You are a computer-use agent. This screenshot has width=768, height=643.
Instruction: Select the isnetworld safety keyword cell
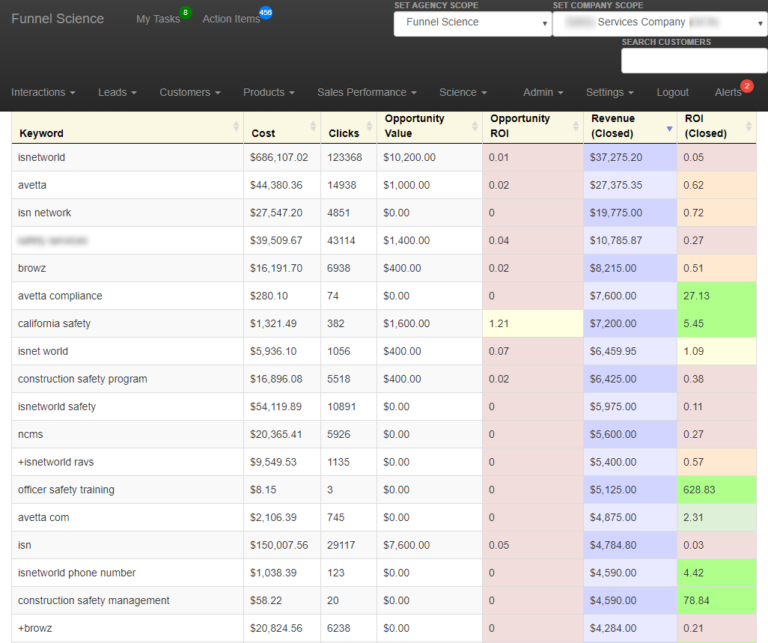pos(127,406)
